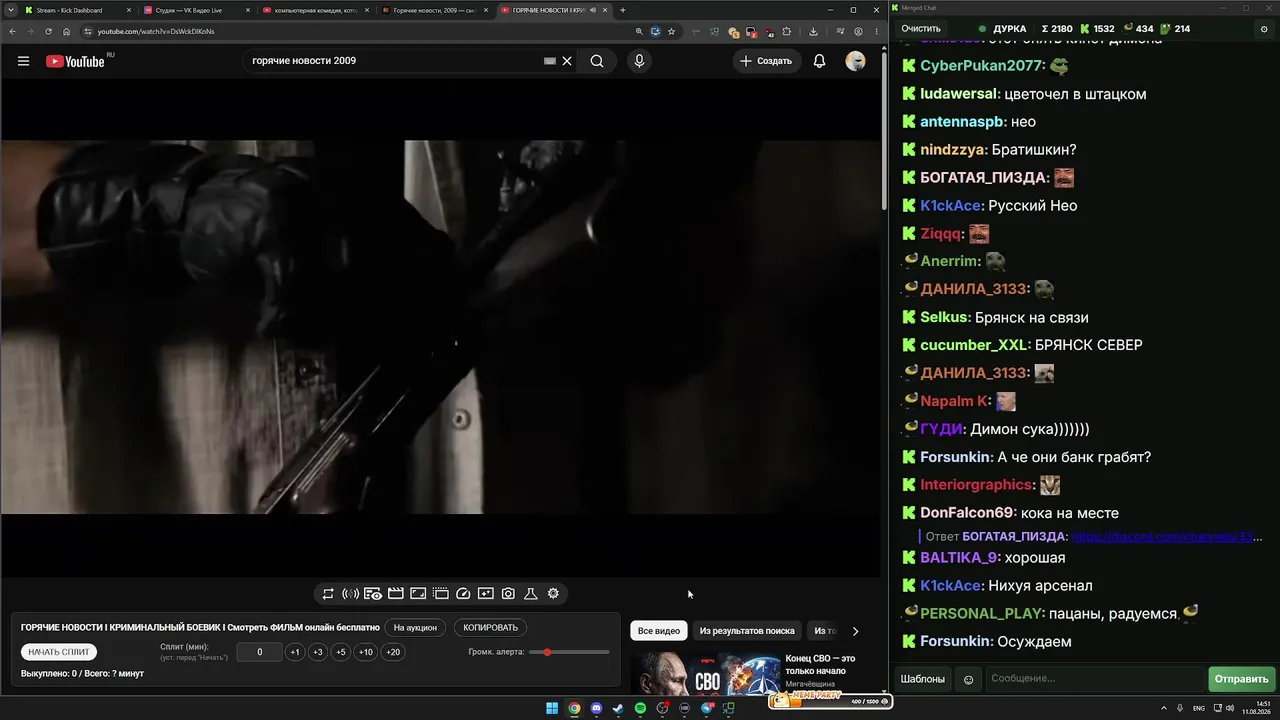Click the browser reload button
Viewport: 1280px width, 720px height.
48,31
